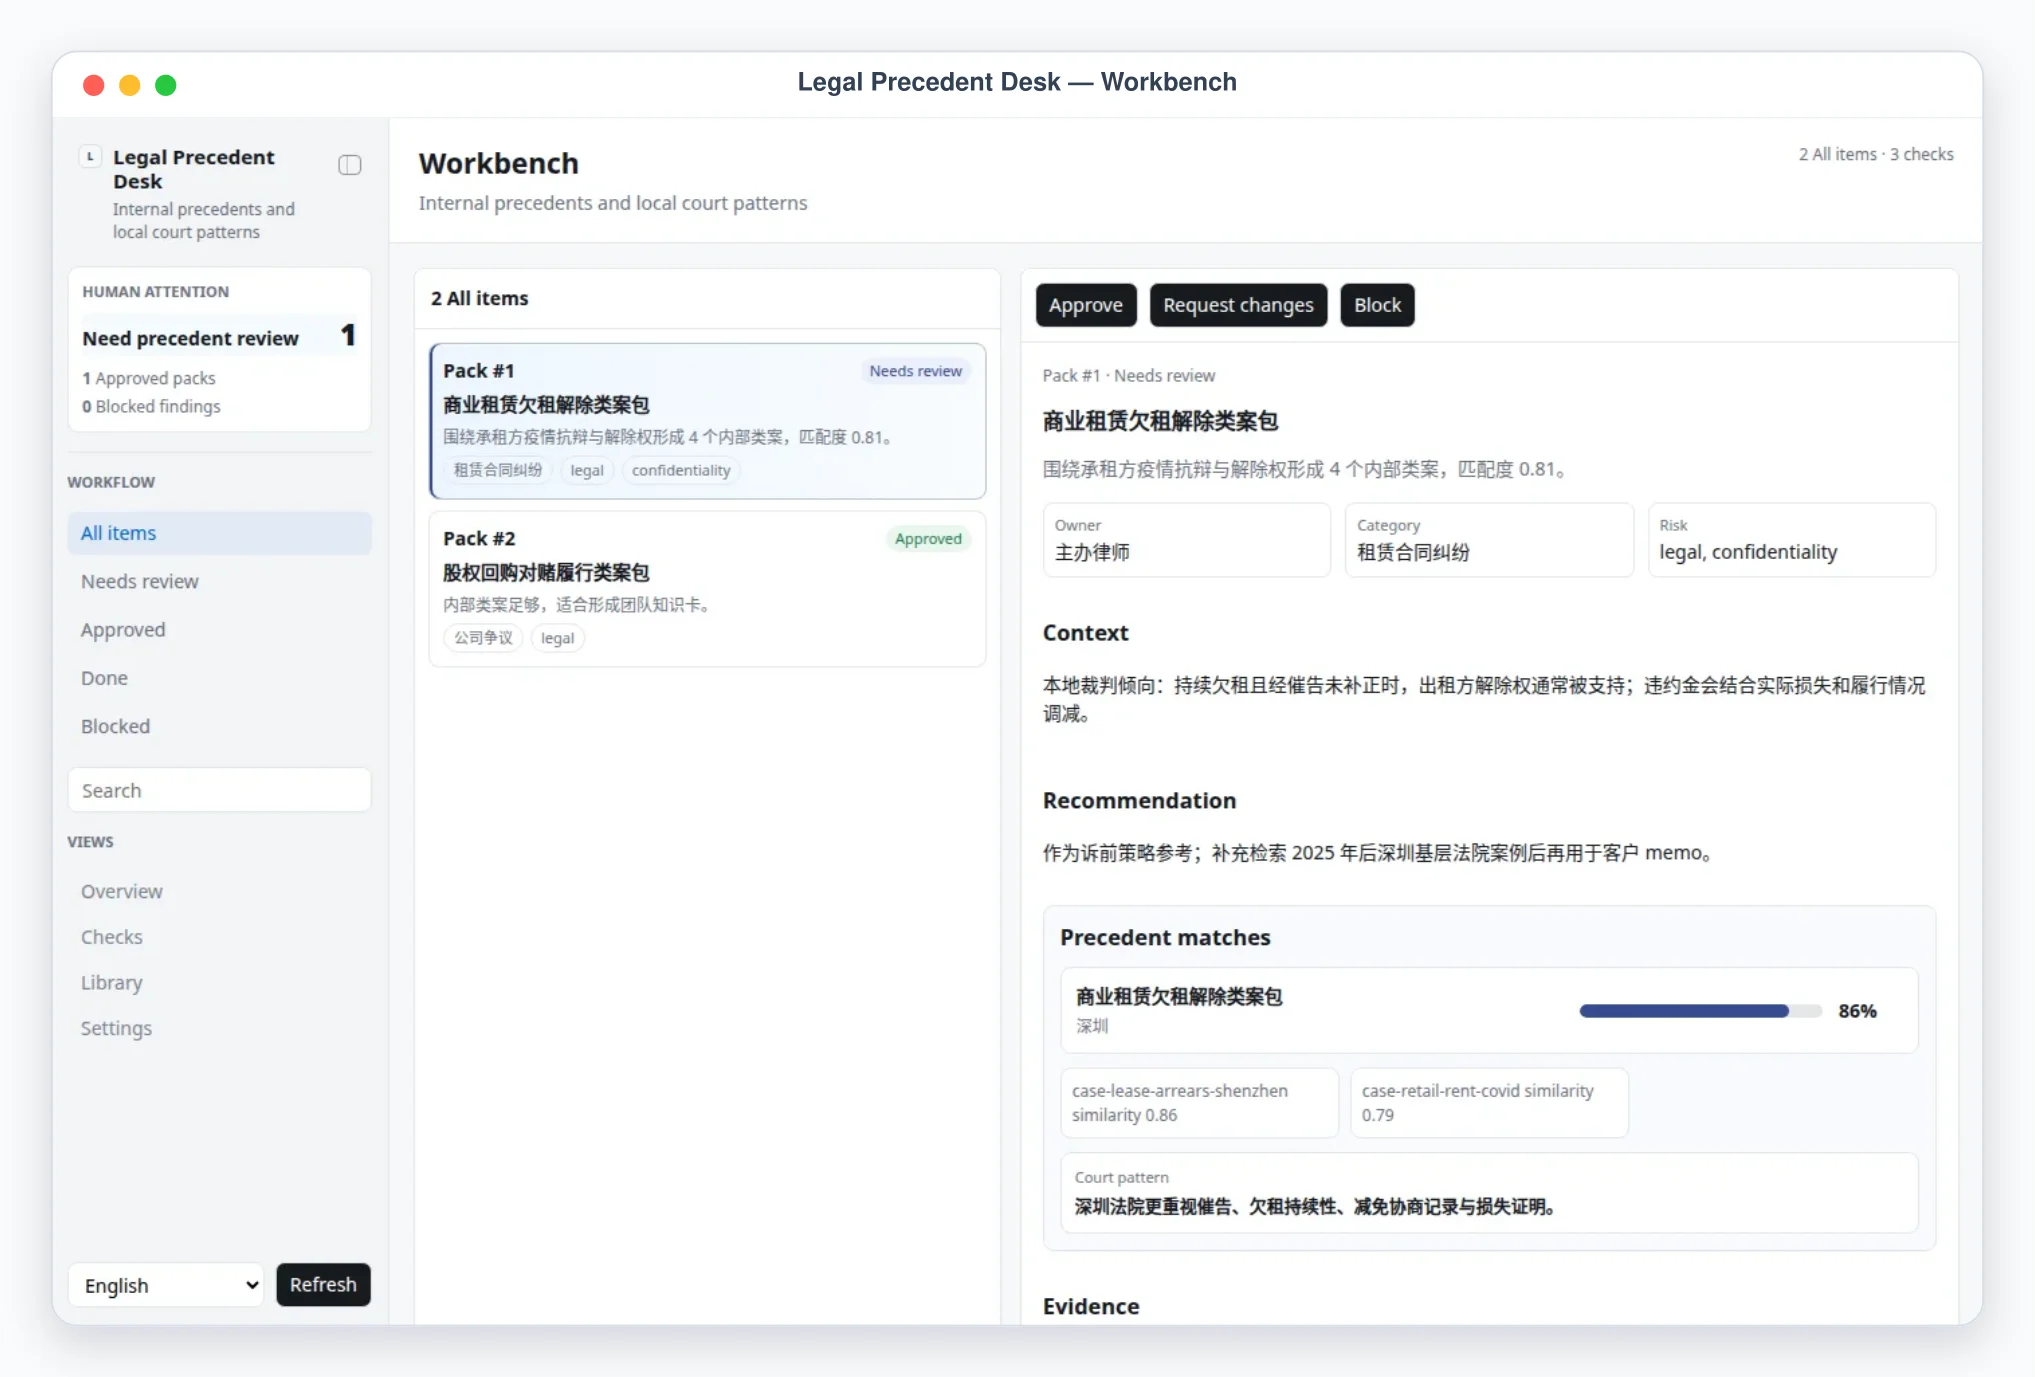
Task: Block the current pack
Action: (1377, 305)
